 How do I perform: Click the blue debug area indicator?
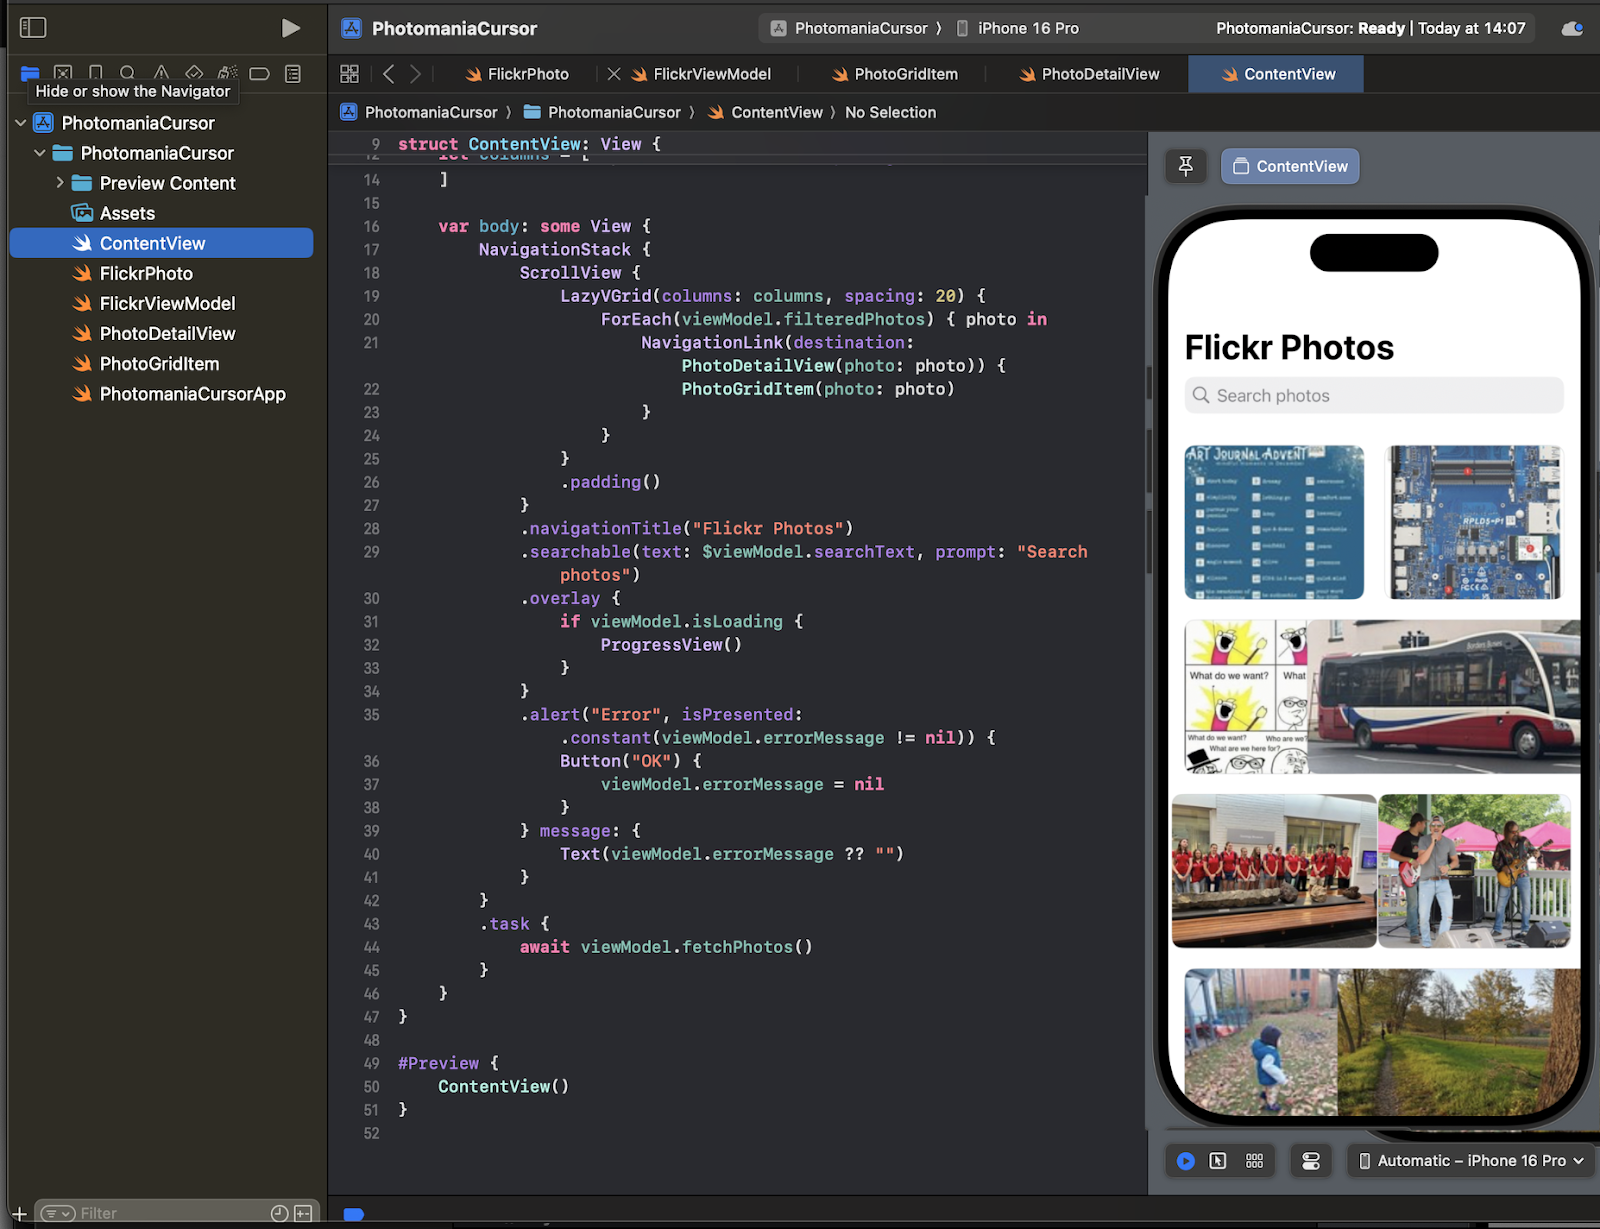tap(353, 1214)
